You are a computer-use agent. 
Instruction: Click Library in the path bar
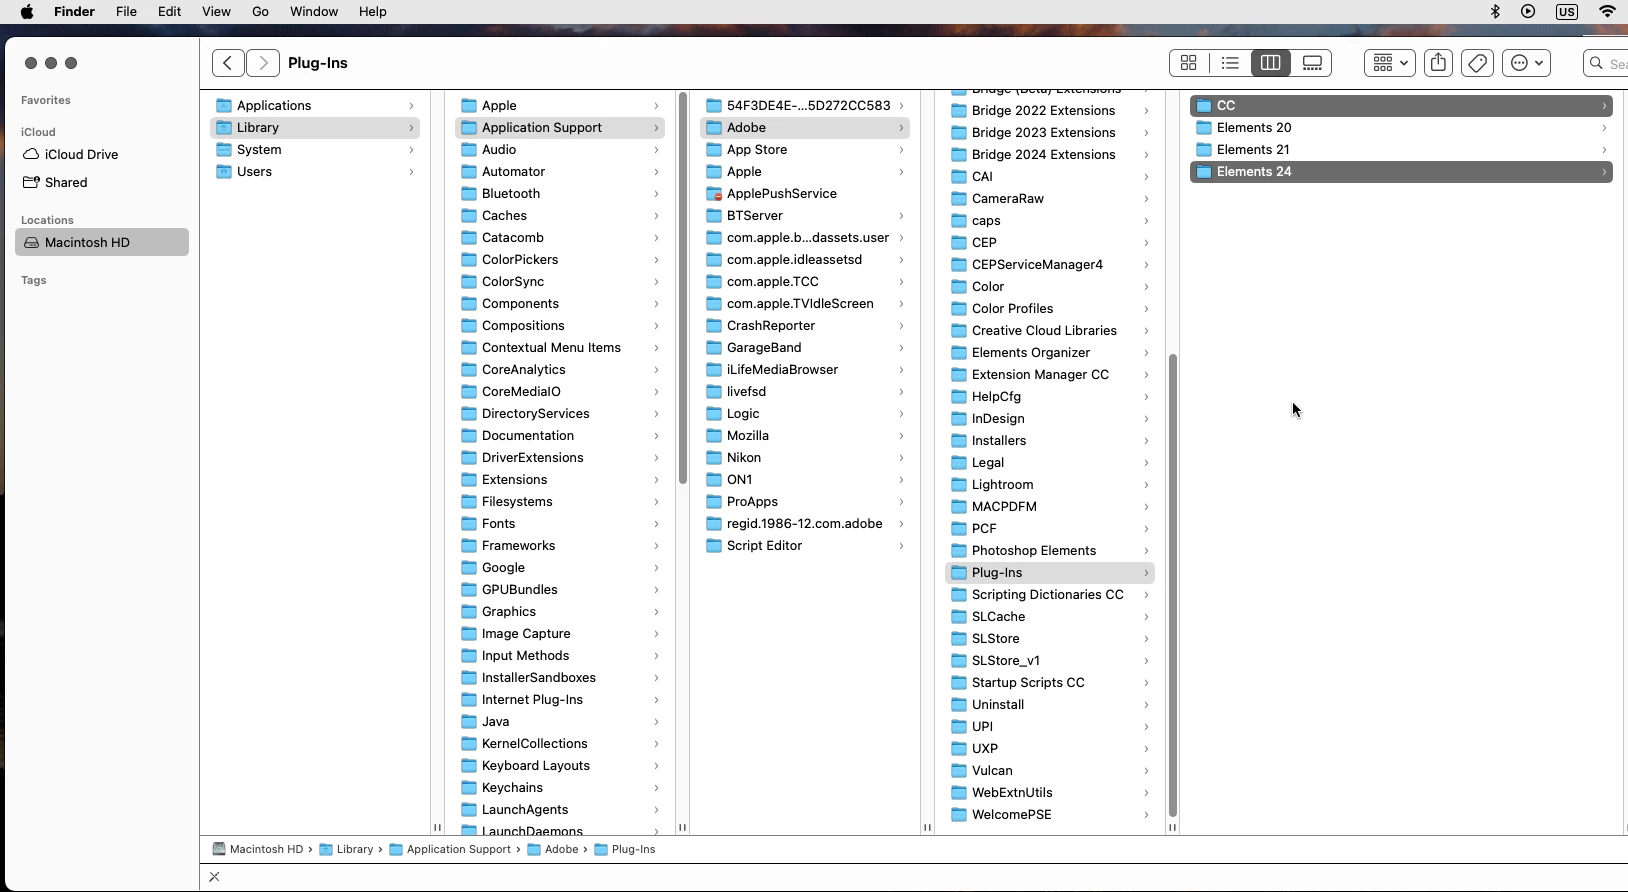click(346, 849)
